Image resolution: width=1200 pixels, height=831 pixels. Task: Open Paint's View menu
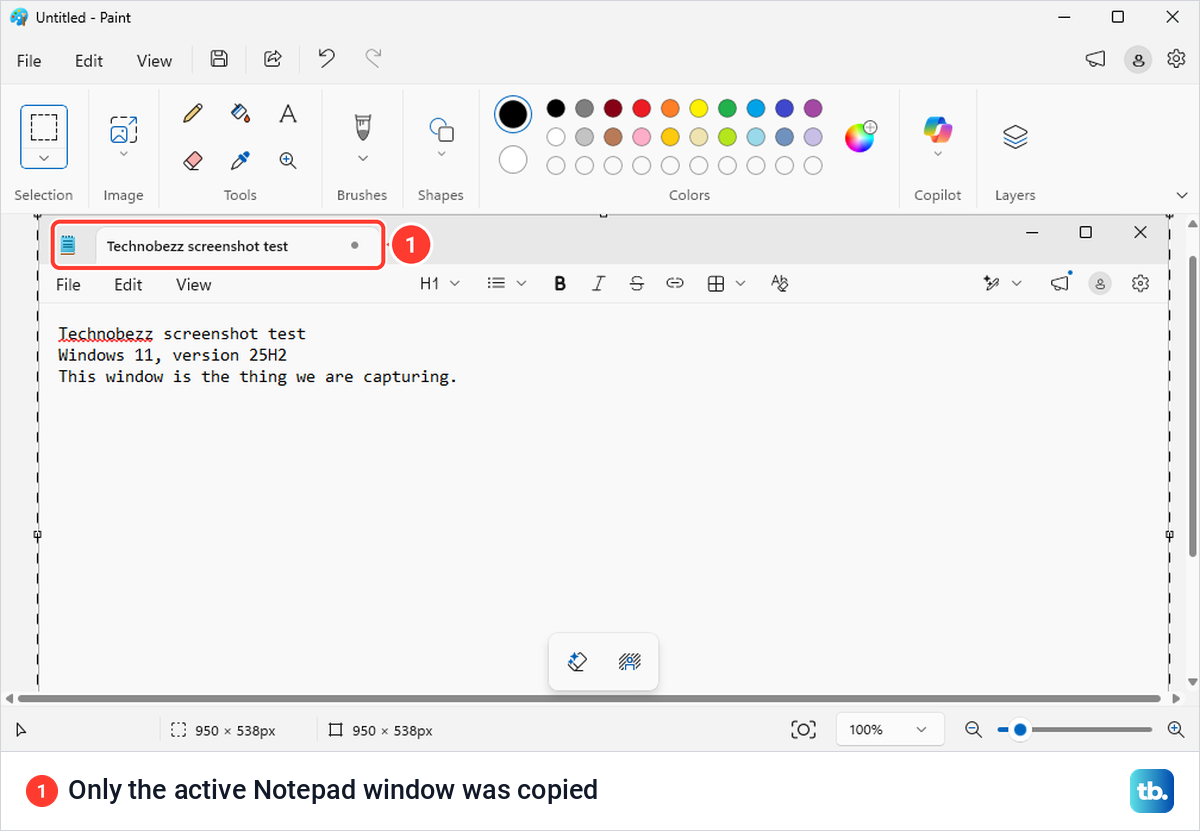click(154, 61)
